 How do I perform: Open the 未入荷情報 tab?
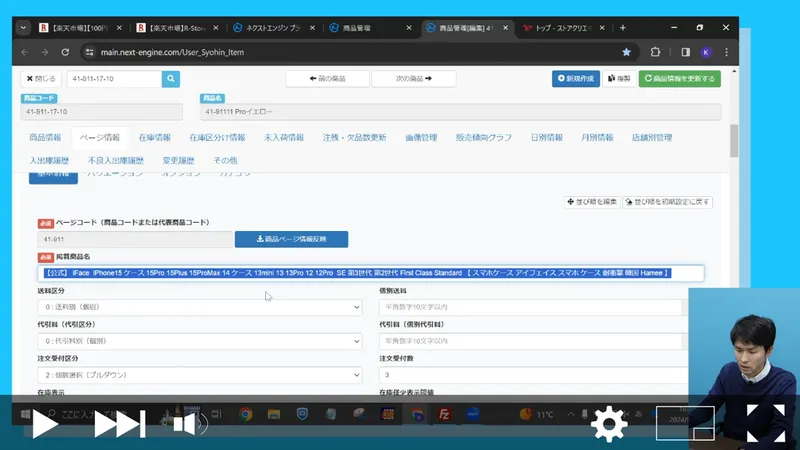284,137
